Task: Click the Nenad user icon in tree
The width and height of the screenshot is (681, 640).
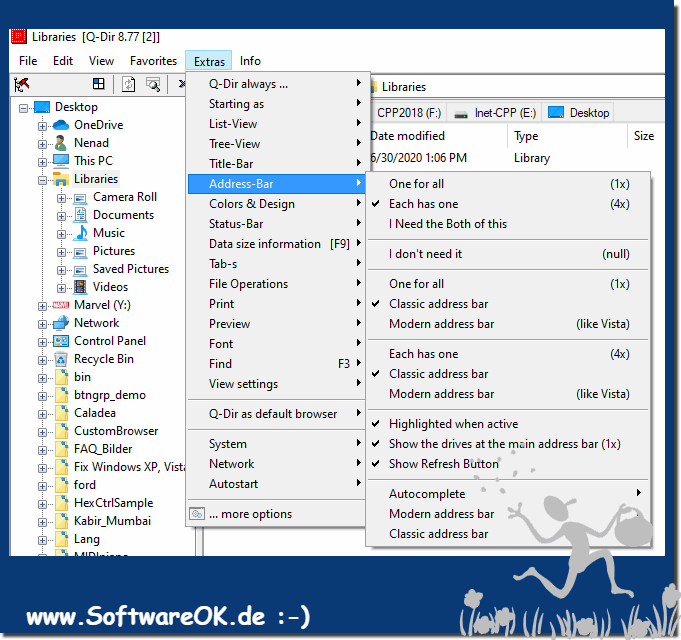Action: pyautogui.click(x=61, y=143)
